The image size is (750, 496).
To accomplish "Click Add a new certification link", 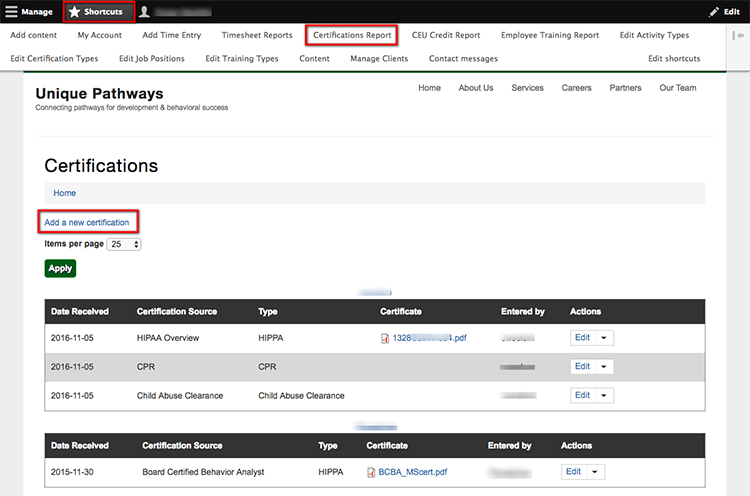I will [87, 221].
